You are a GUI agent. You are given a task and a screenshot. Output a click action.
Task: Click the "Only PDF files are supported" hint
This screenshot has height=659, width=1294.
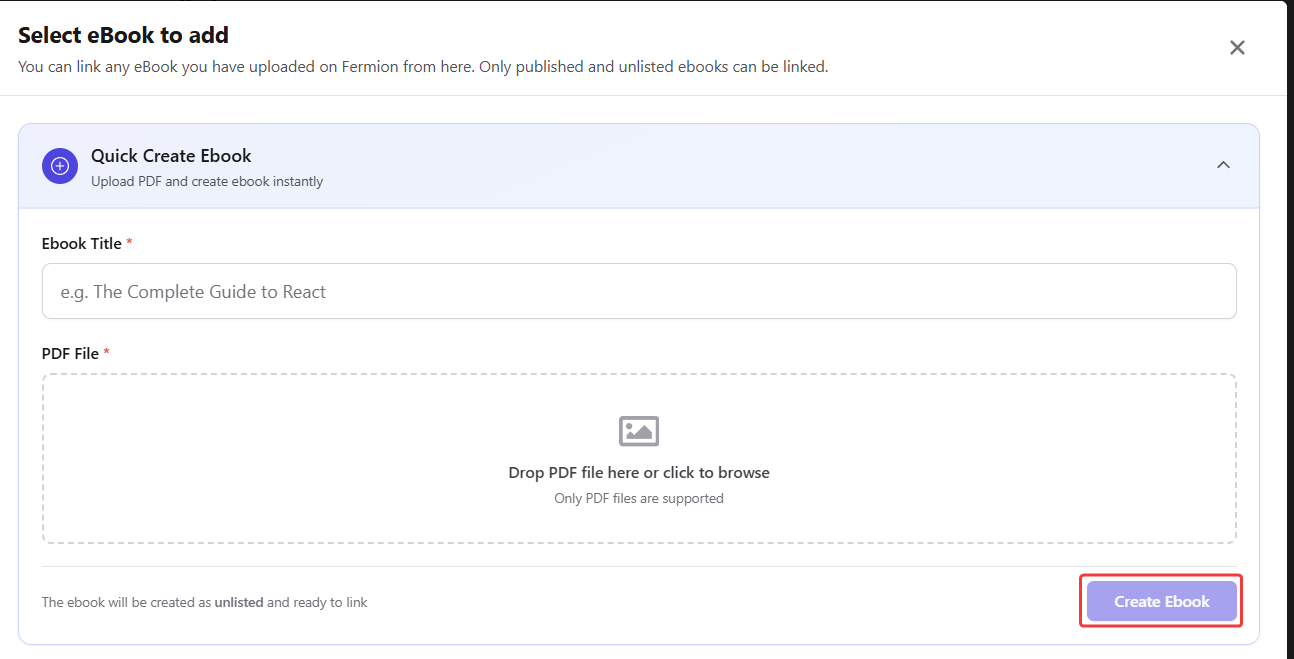coord(638,498)
